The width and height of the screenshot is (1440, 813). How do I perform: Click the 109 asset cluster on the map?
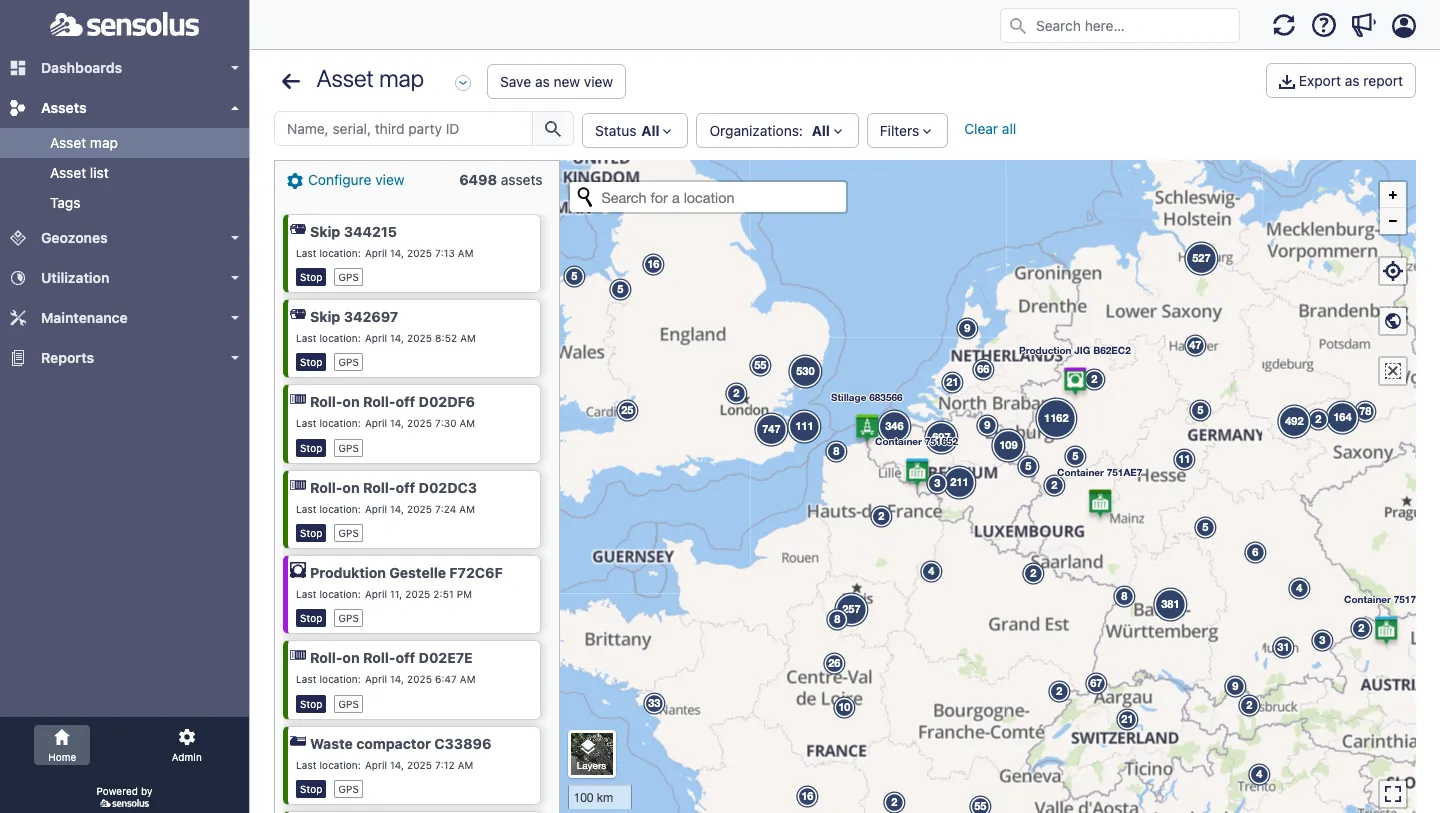coord(1008,445)
